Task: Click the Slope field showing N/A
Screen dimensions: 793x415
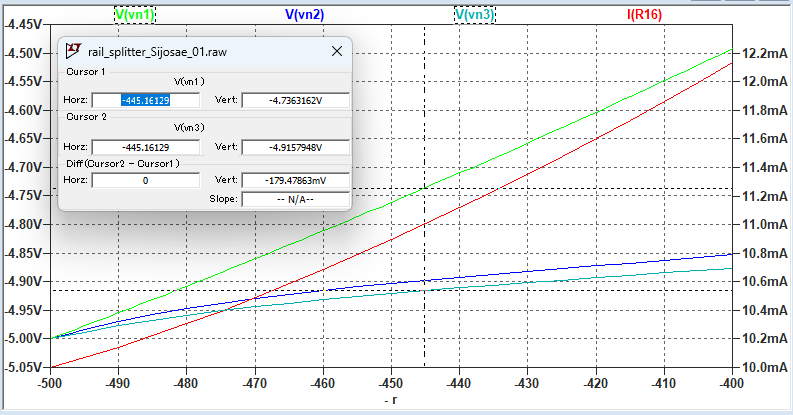Action: (x=295, y=199)
